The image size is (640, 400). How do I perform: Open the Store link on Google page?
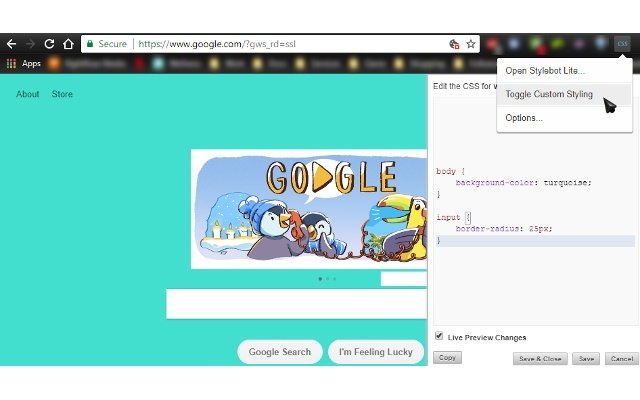(62, 94)
